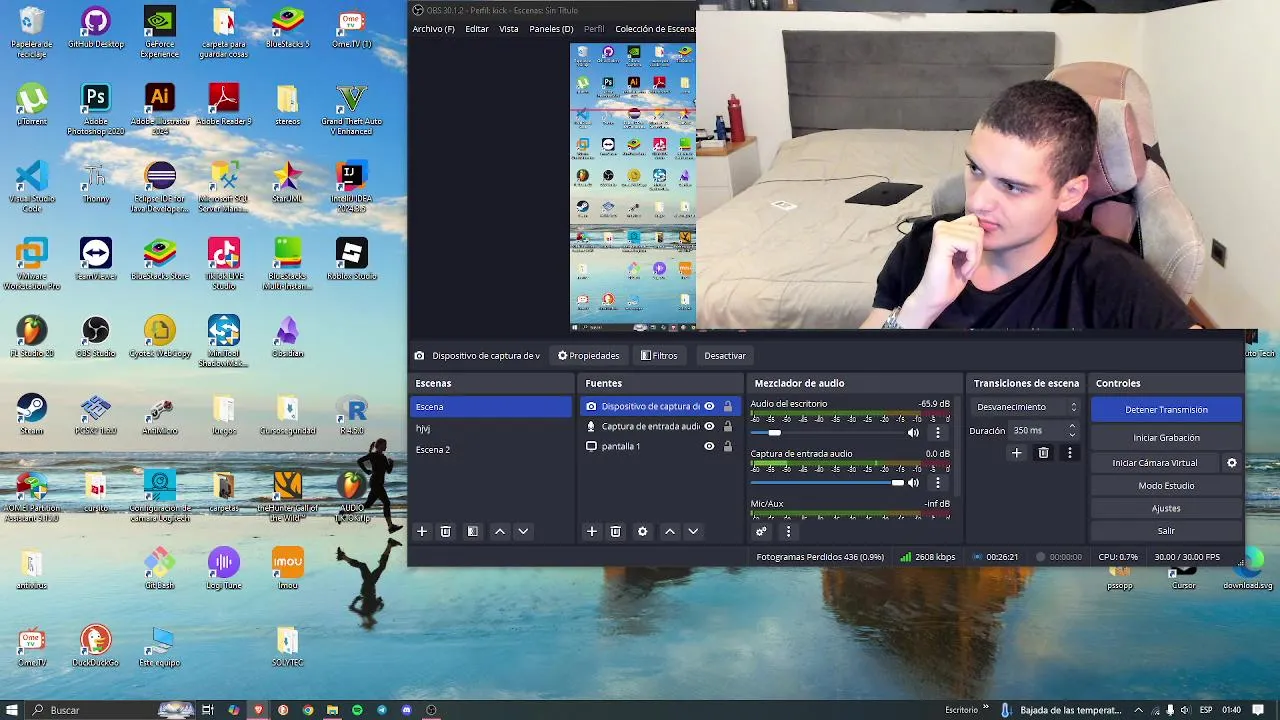Click Spotify icon in the taskbar
Image resolution: width=1280 pixels, height=720 pixels.
(357, 710)
